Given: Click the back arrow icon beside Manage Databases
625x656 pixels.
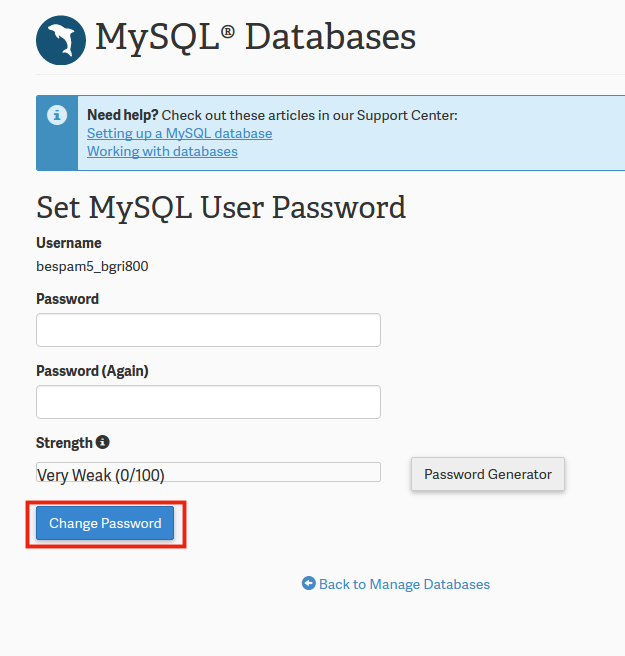Looking at the screenshot, I should (309, 584).
